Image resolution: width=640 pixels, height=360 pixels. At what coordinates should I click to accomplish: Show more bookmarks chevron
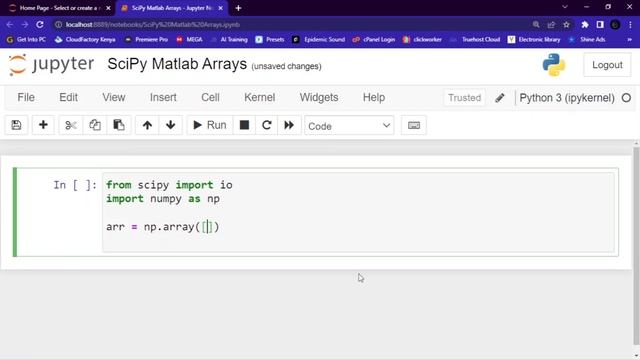[629, 40]
